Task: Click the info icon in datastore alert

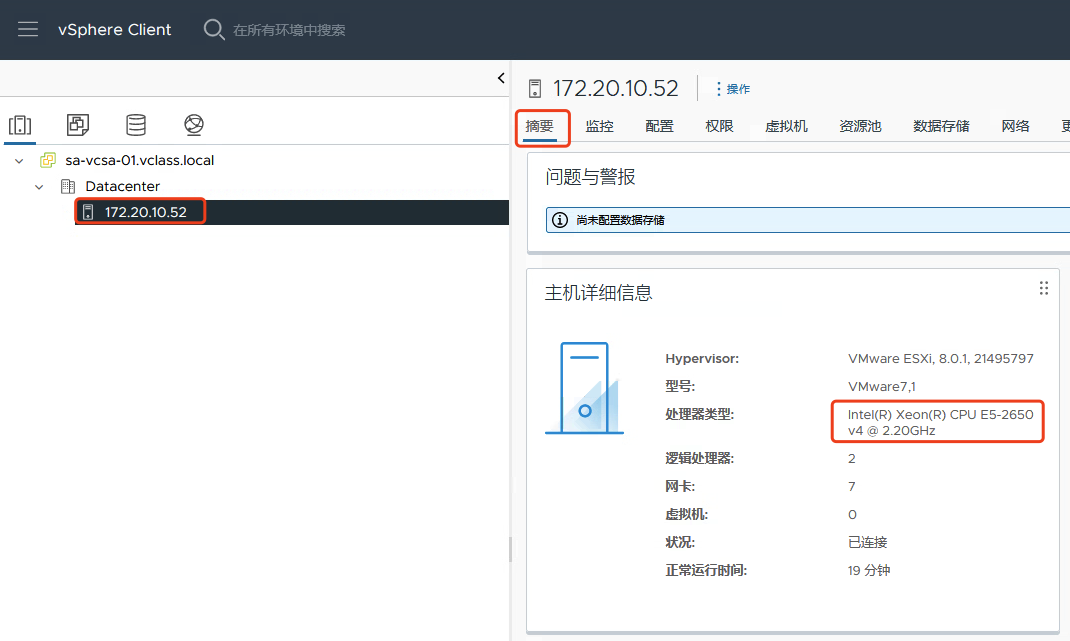Action: (560, 220)
